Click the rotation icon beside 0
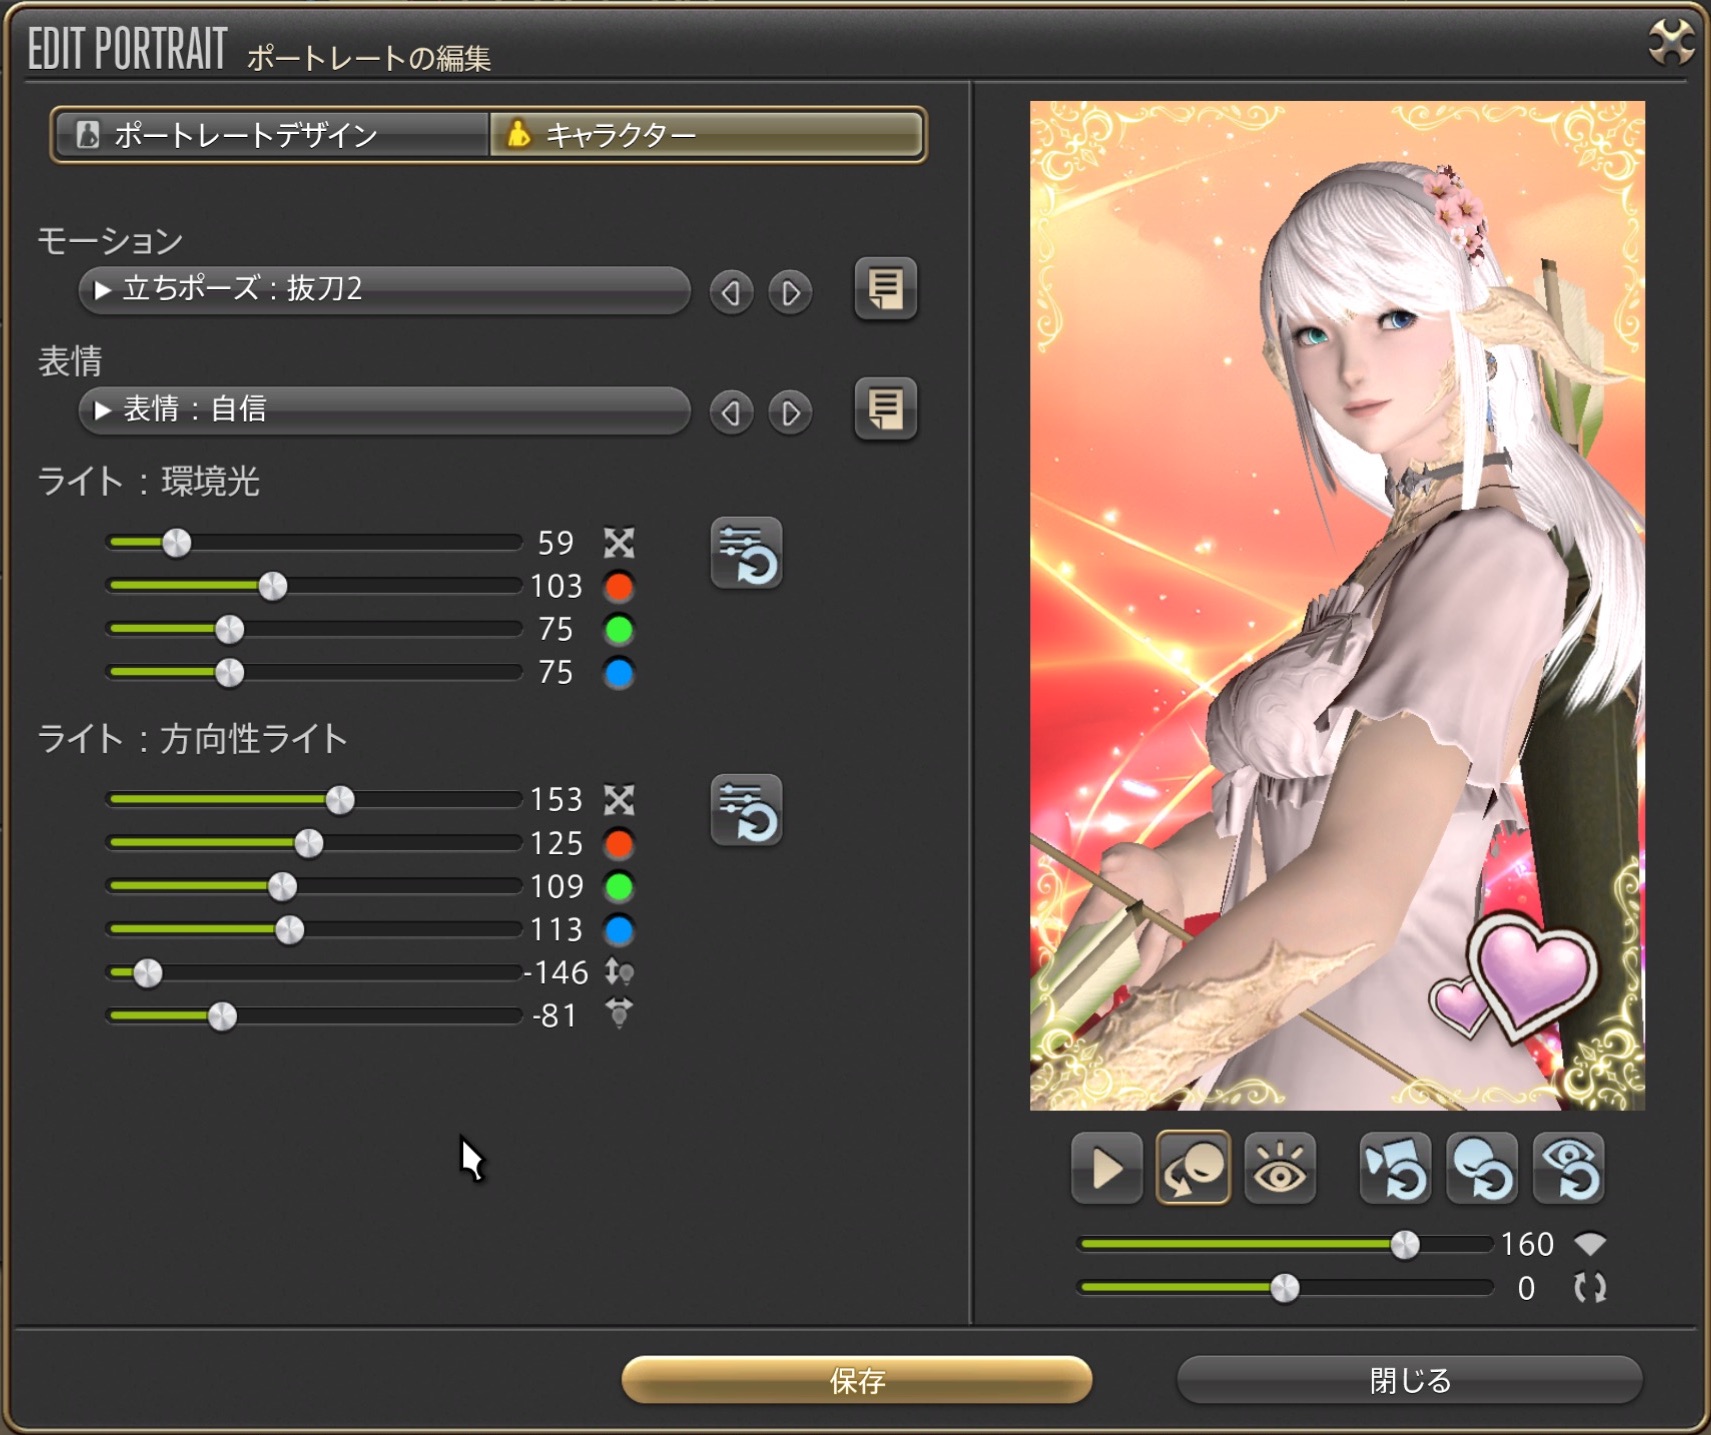 (1590, 1288)
